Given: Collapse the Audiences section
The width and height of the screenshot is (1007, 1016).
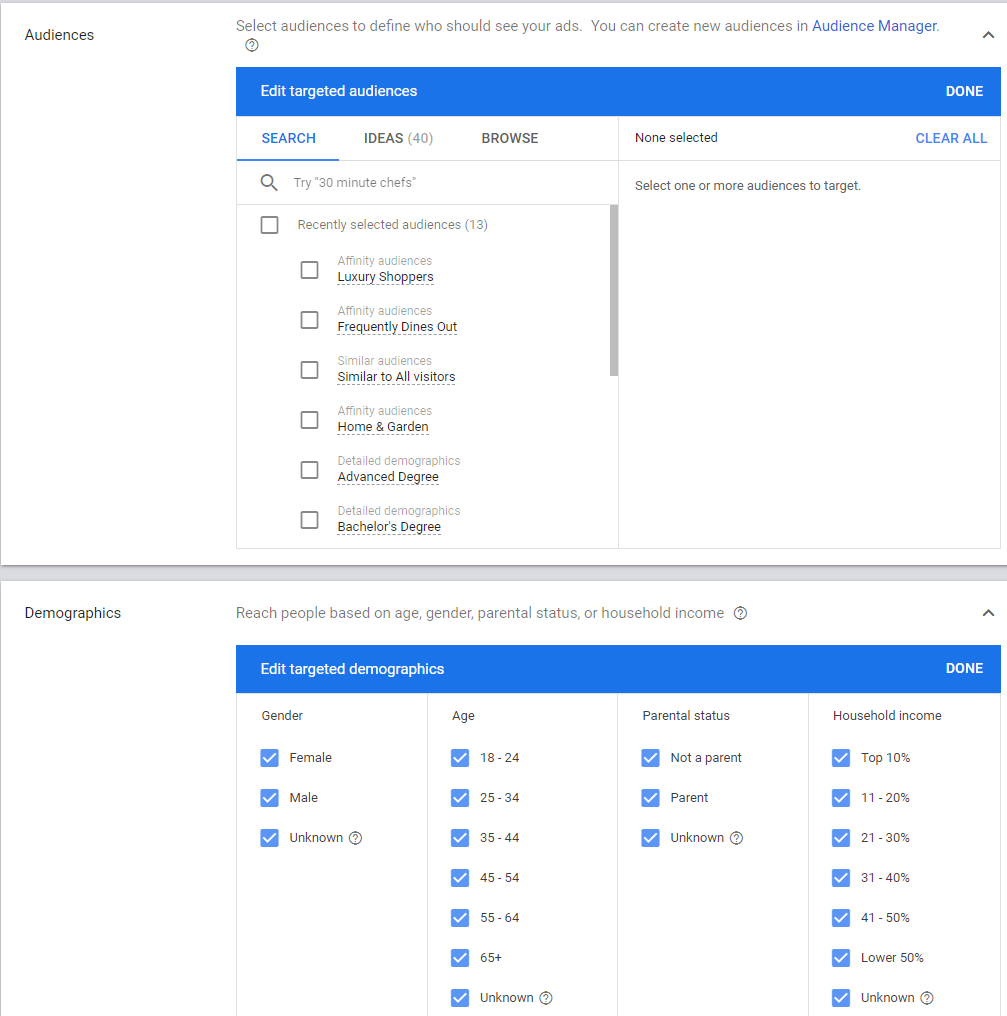Looking at the screenshot, I should (x=988, y=35).
